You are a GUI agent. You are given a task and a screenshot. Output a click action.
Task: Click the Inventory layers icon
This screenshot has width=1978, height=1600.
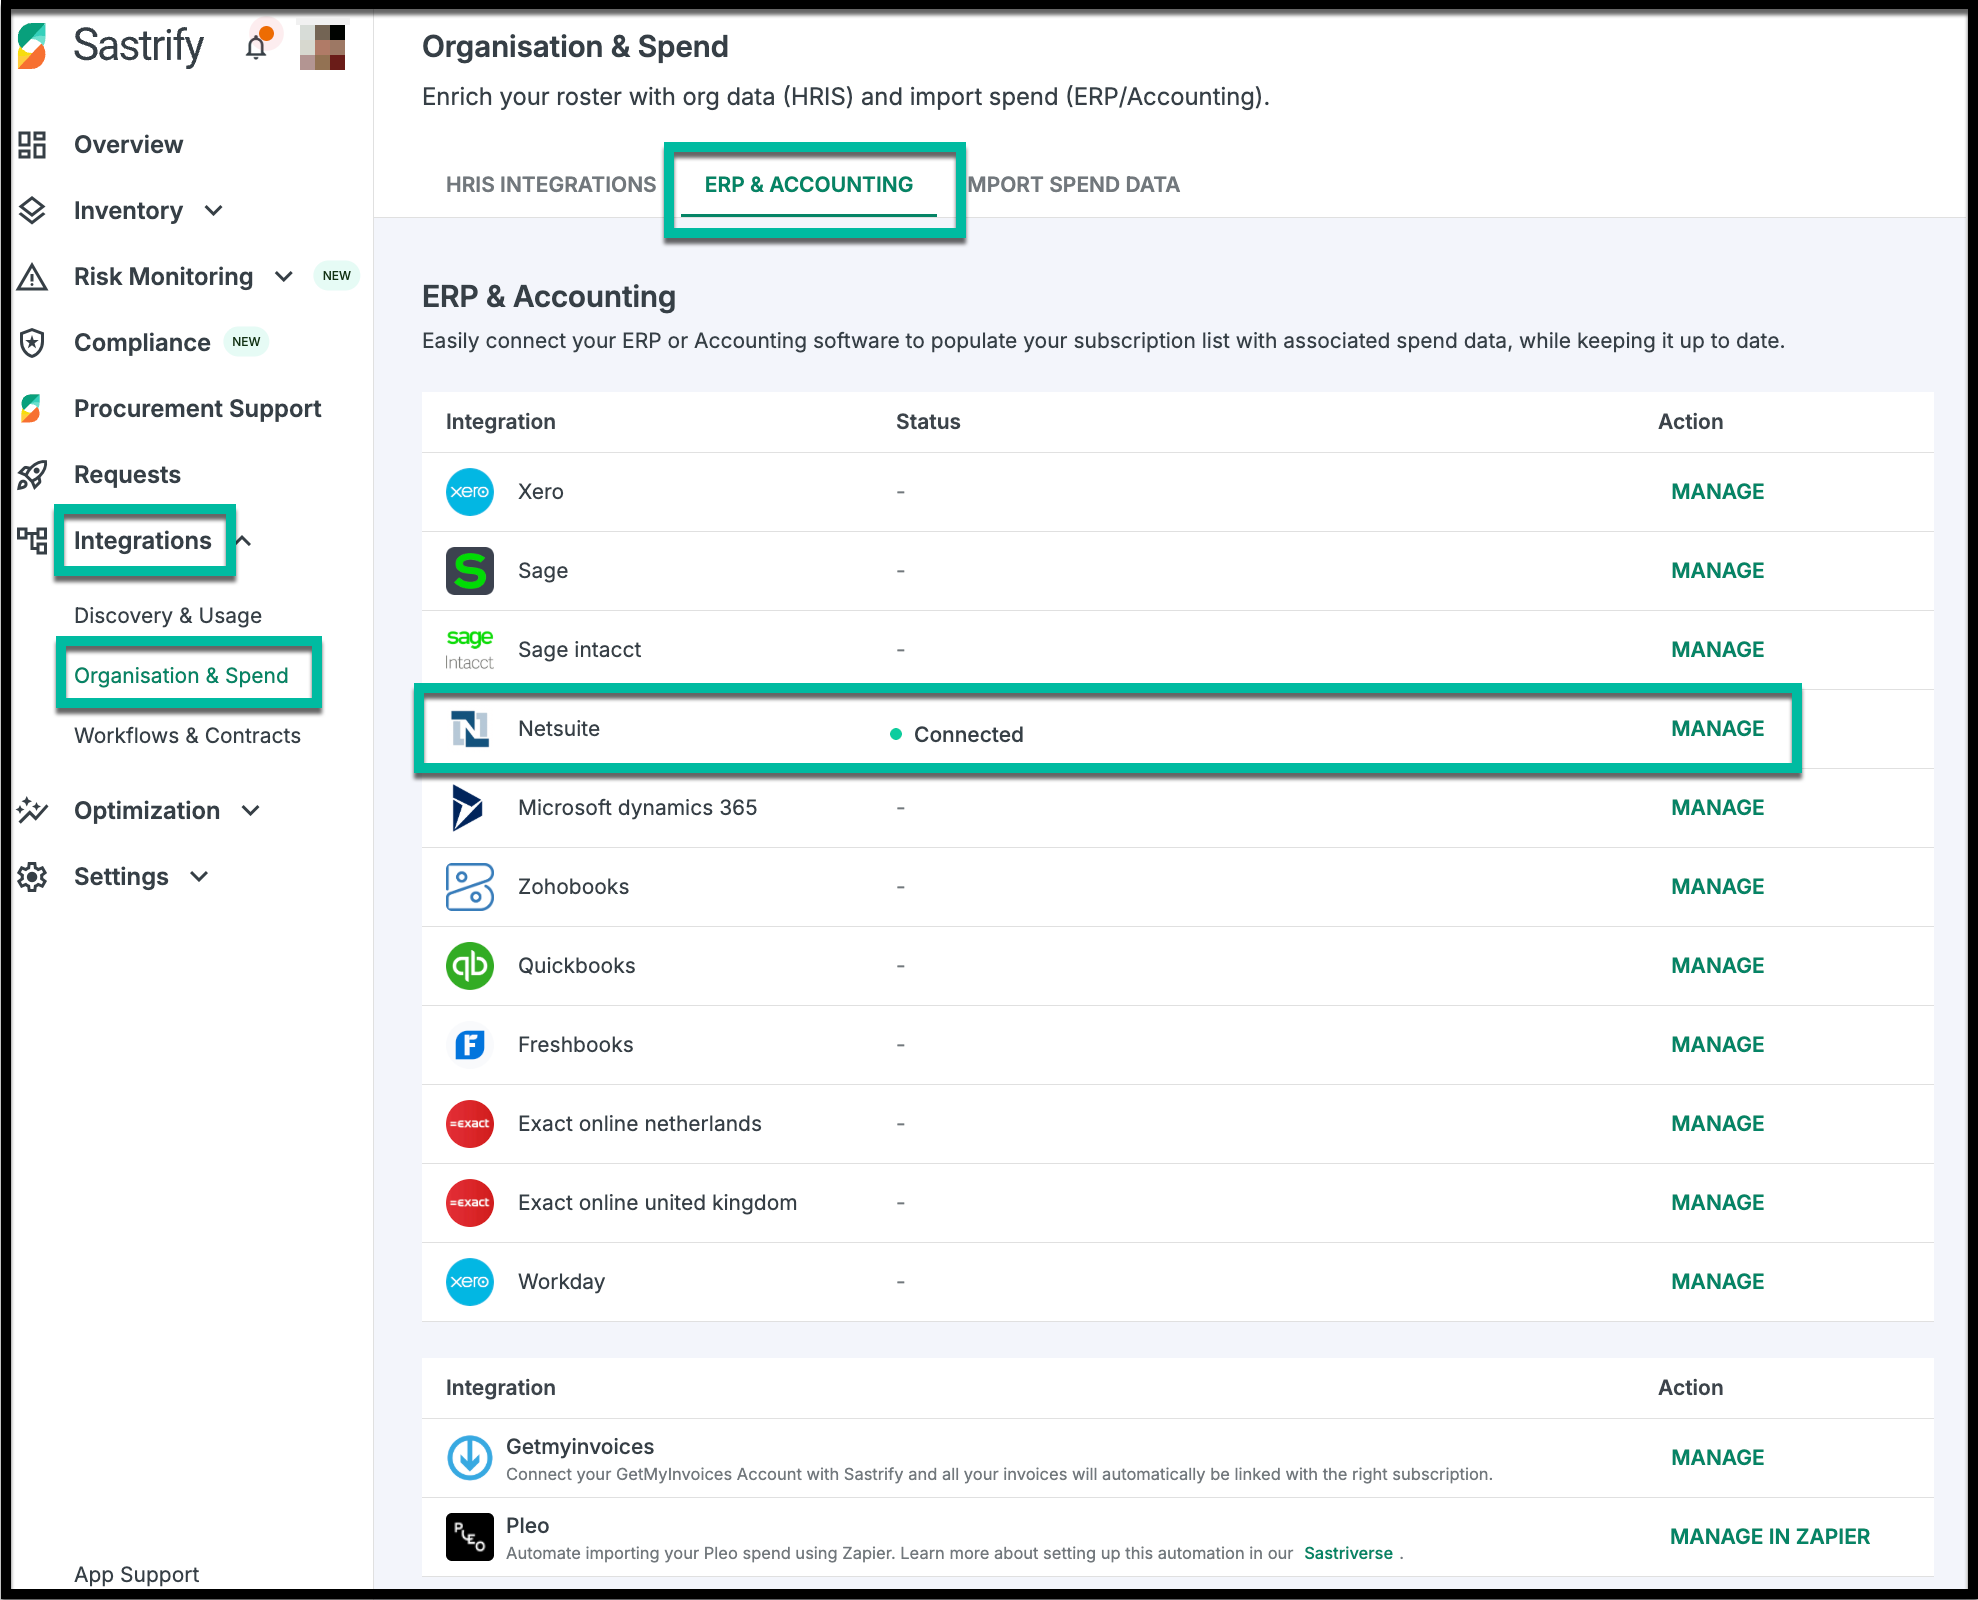tap(32, 211)
